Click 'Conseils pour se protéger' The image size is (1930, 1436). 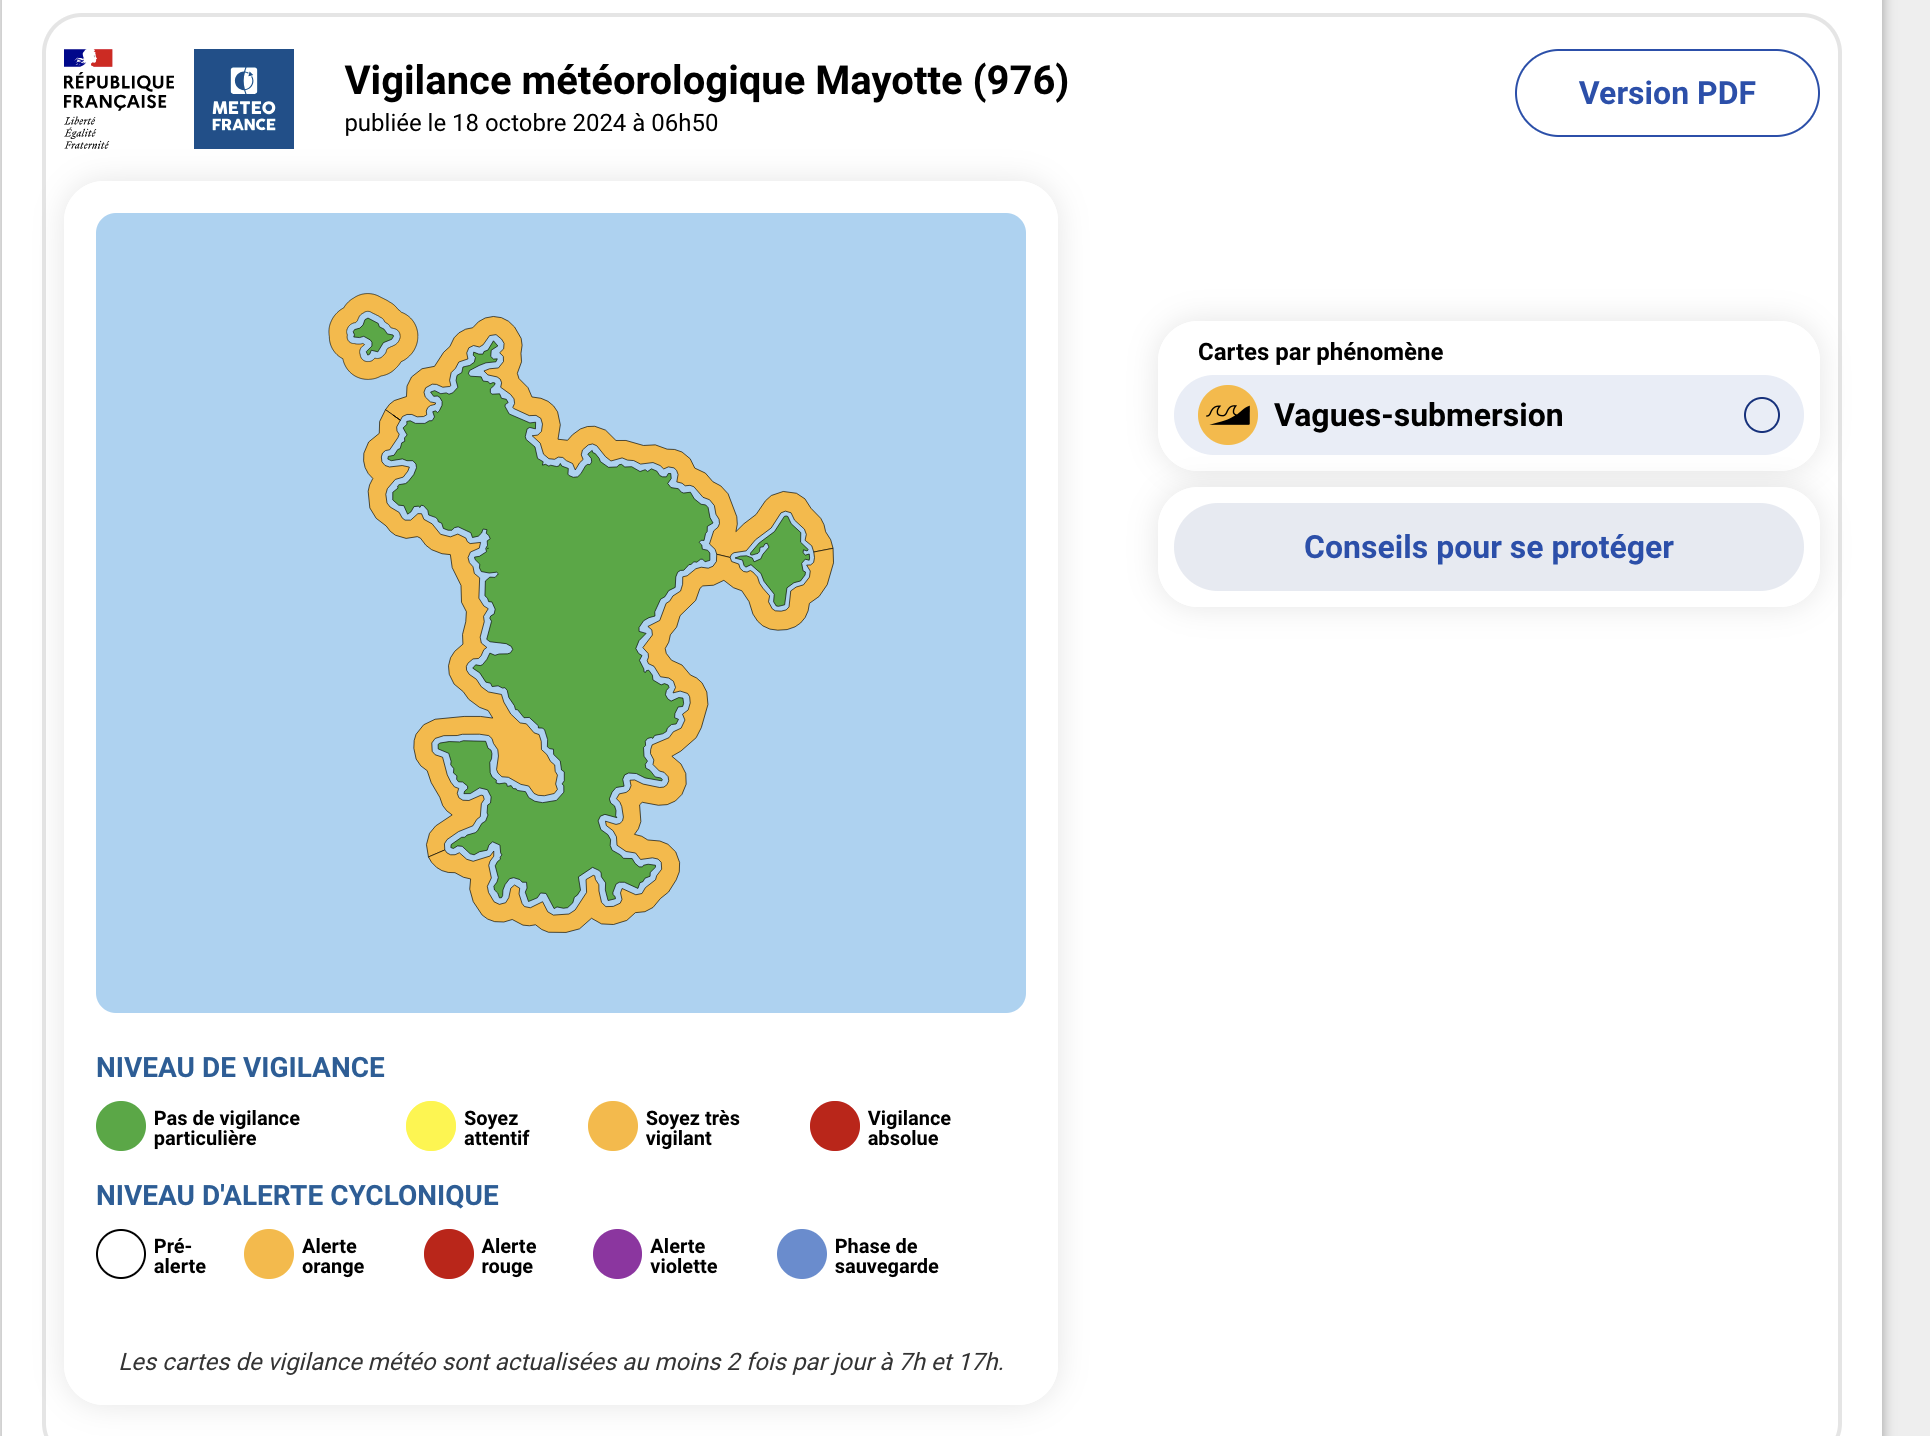(1487, 546)
